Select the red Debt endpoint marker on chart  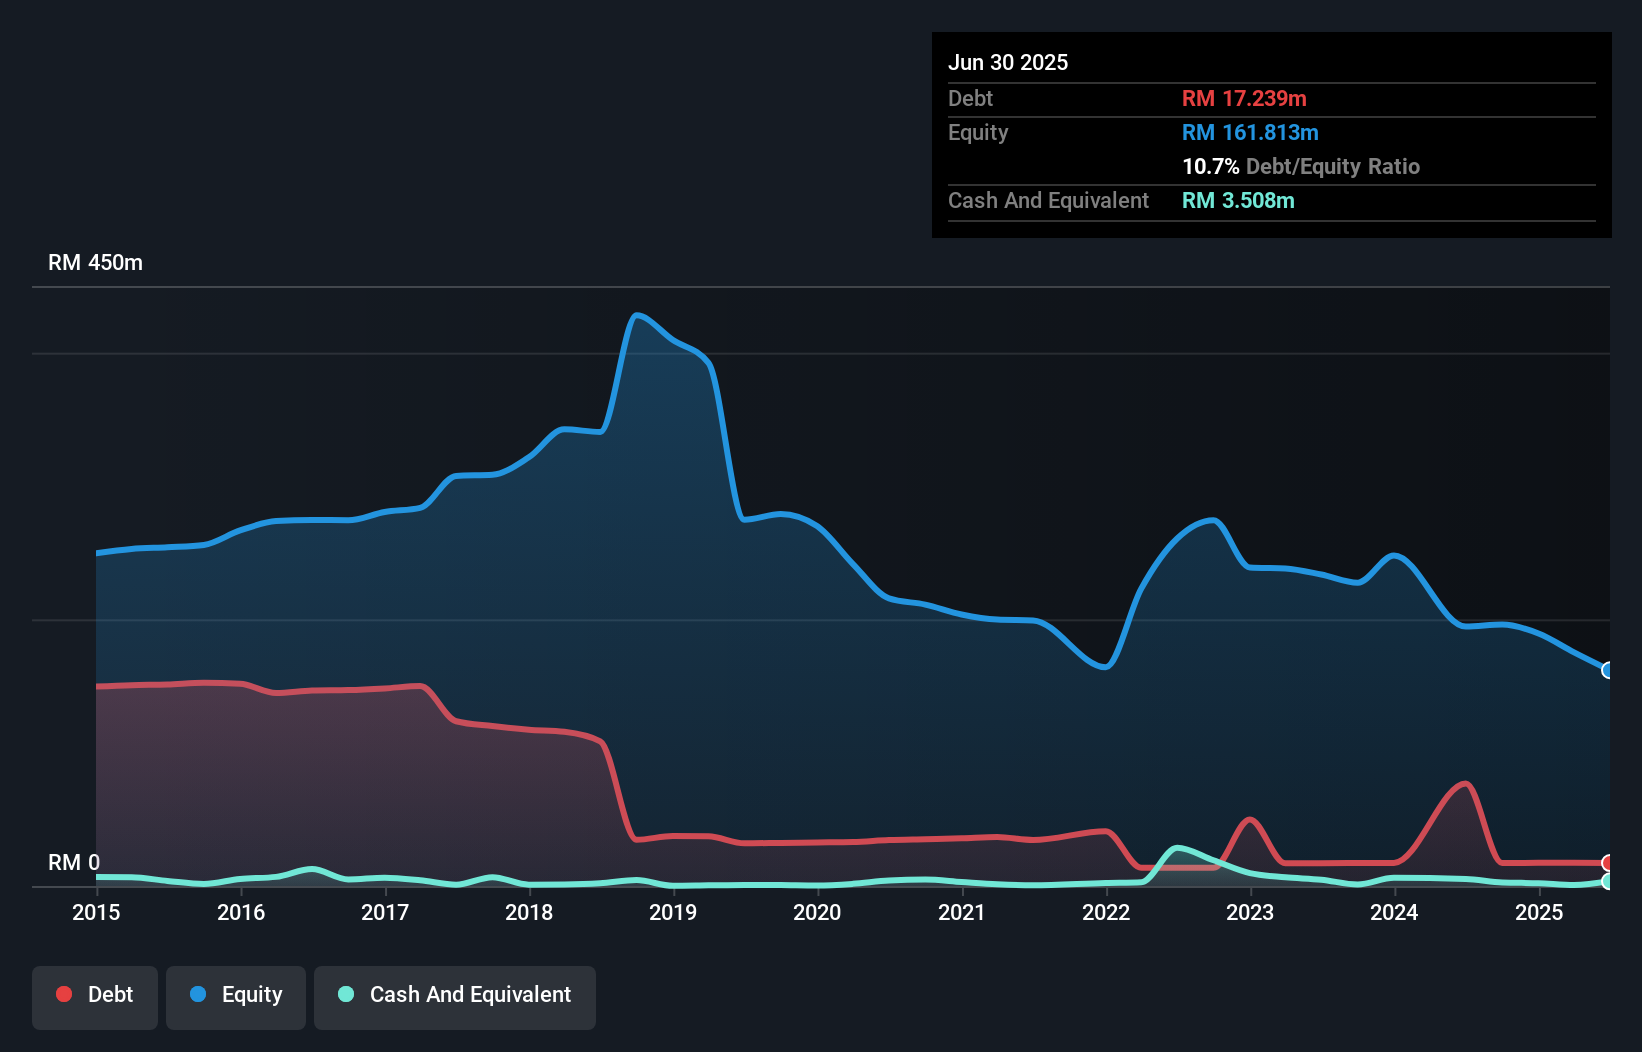point(1605,861)
